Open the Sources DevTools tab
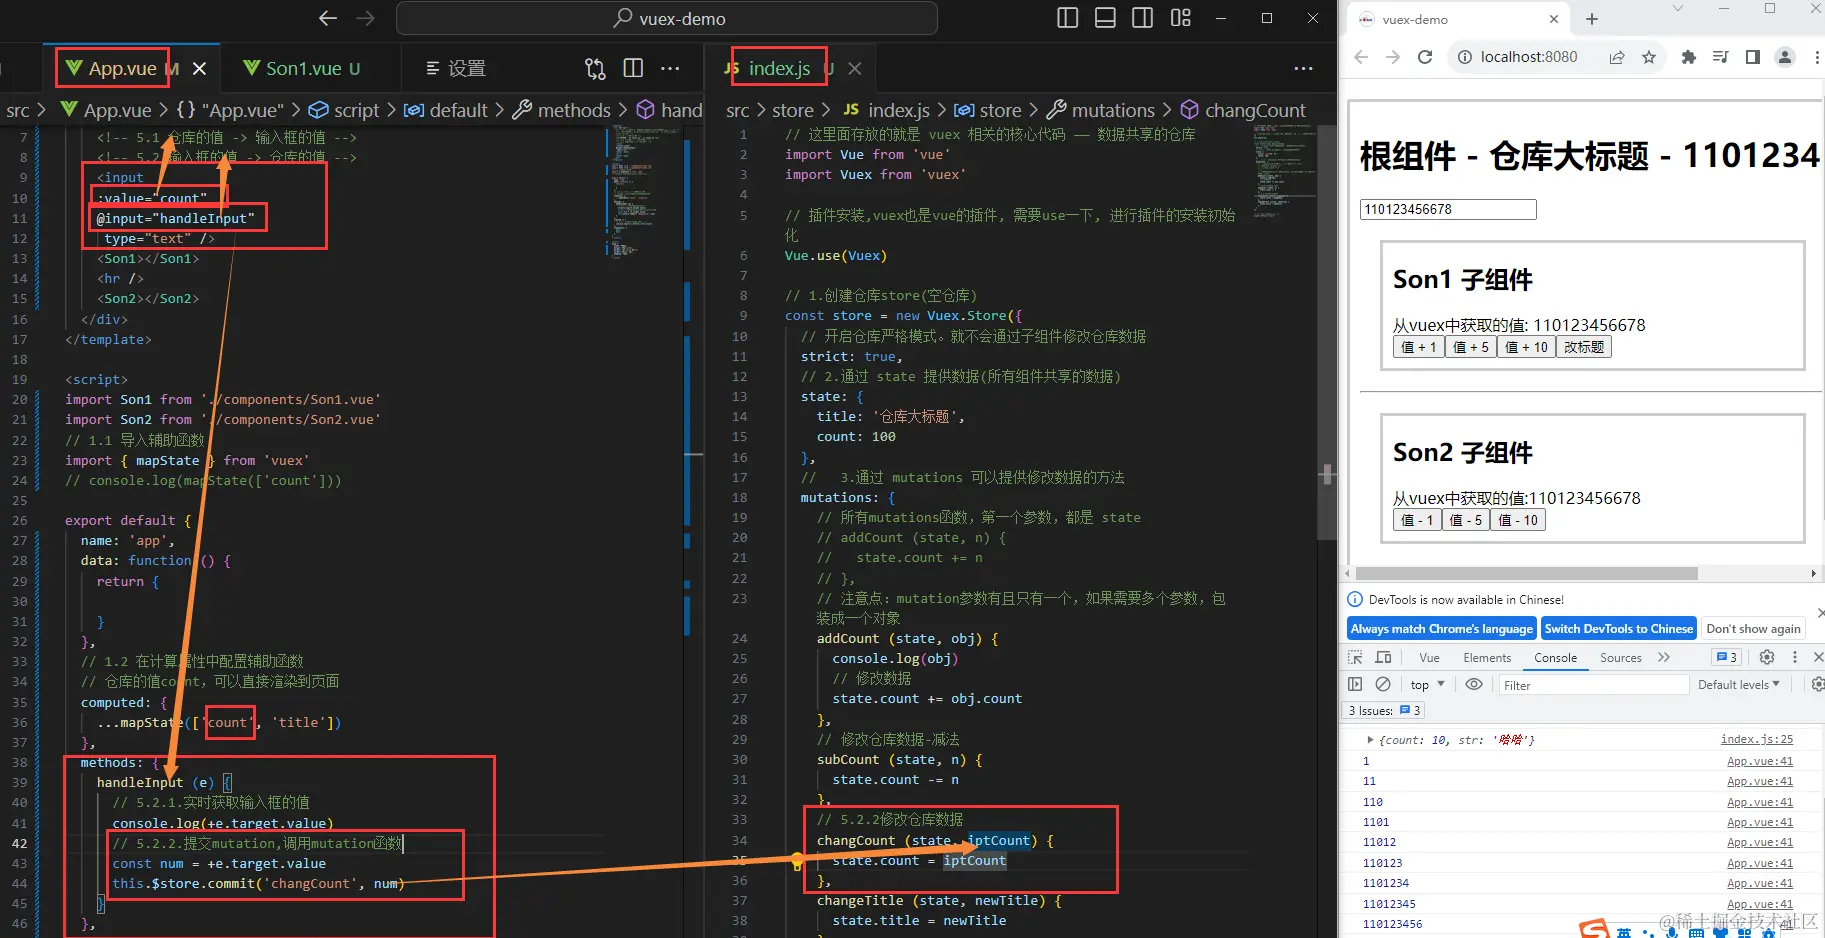 pos(1620,657)
